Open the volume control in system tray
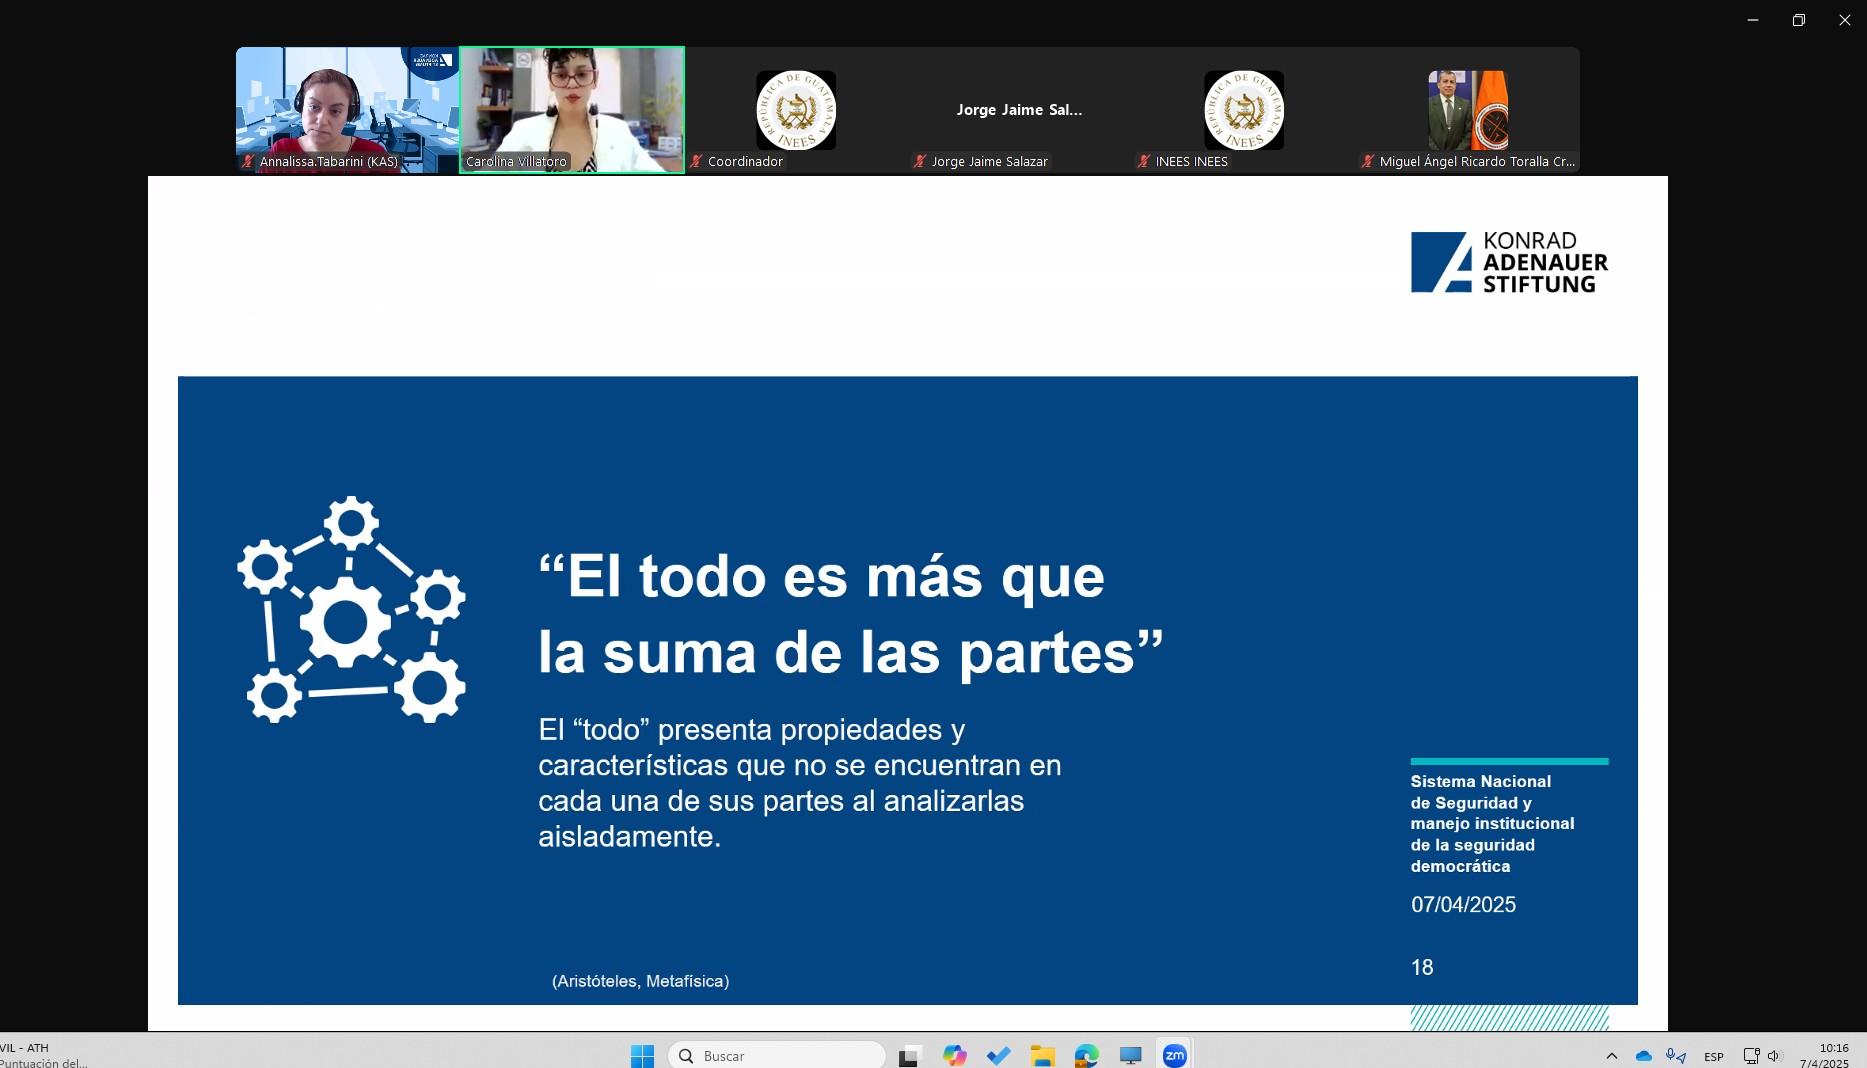 (x=1775, y=1056)
